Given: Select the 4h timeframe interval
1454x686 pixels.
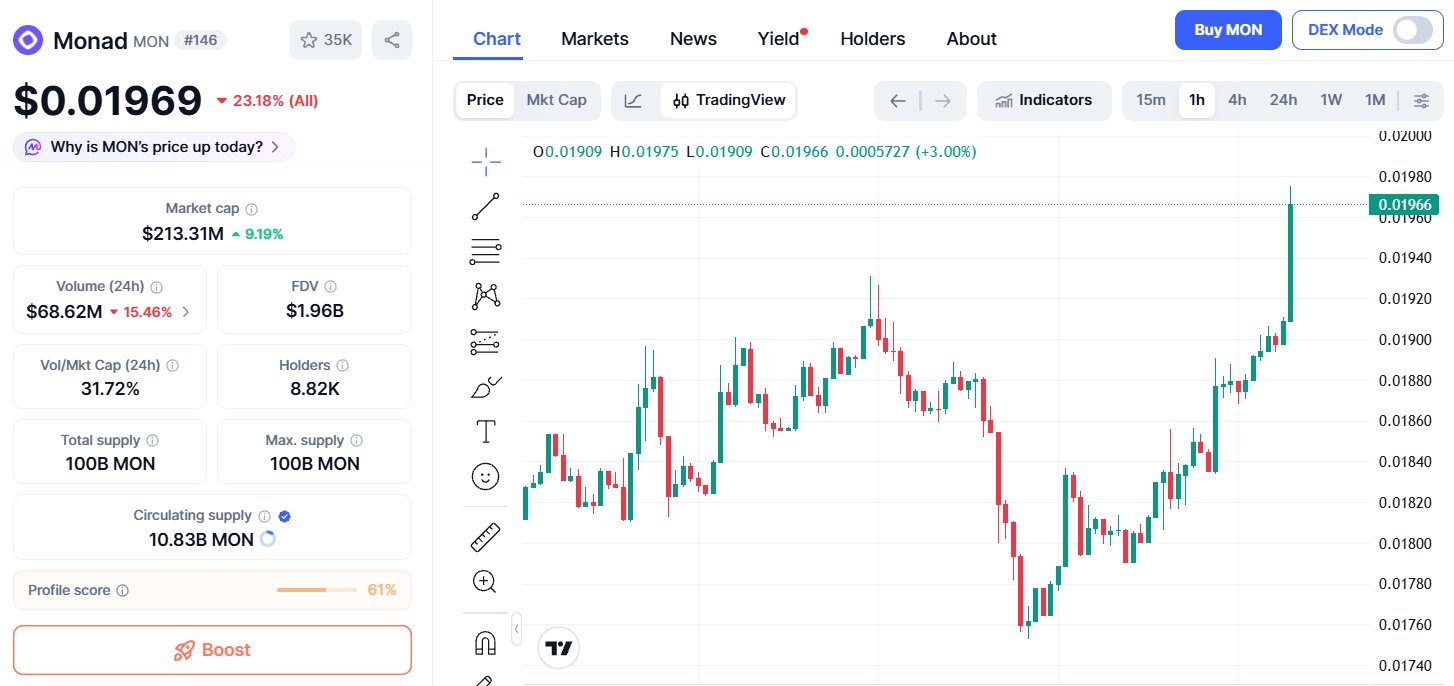Looking at the screenshot, I should coord(1237,100).
